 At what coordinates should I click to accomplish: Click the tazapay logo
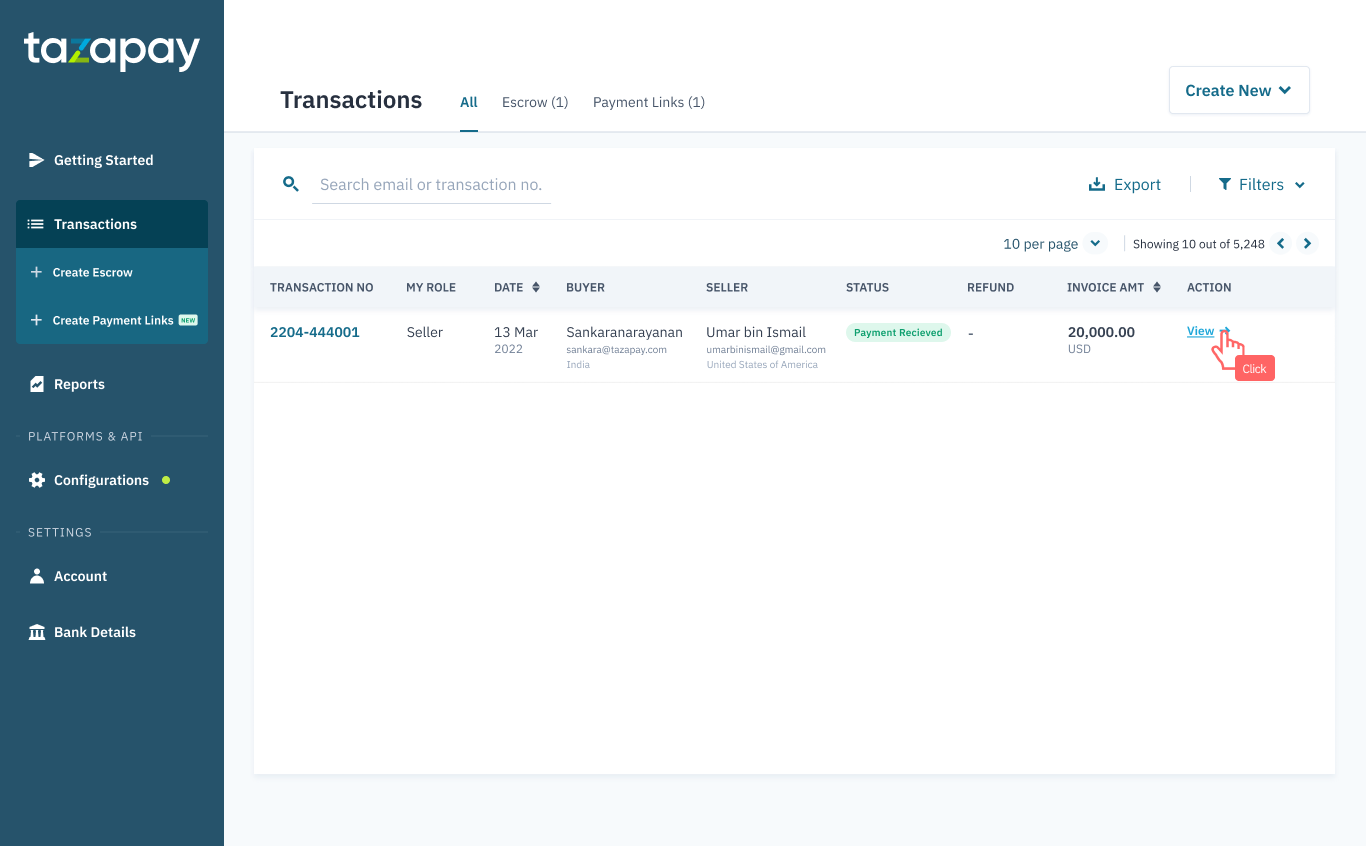[x=112, y=51]
